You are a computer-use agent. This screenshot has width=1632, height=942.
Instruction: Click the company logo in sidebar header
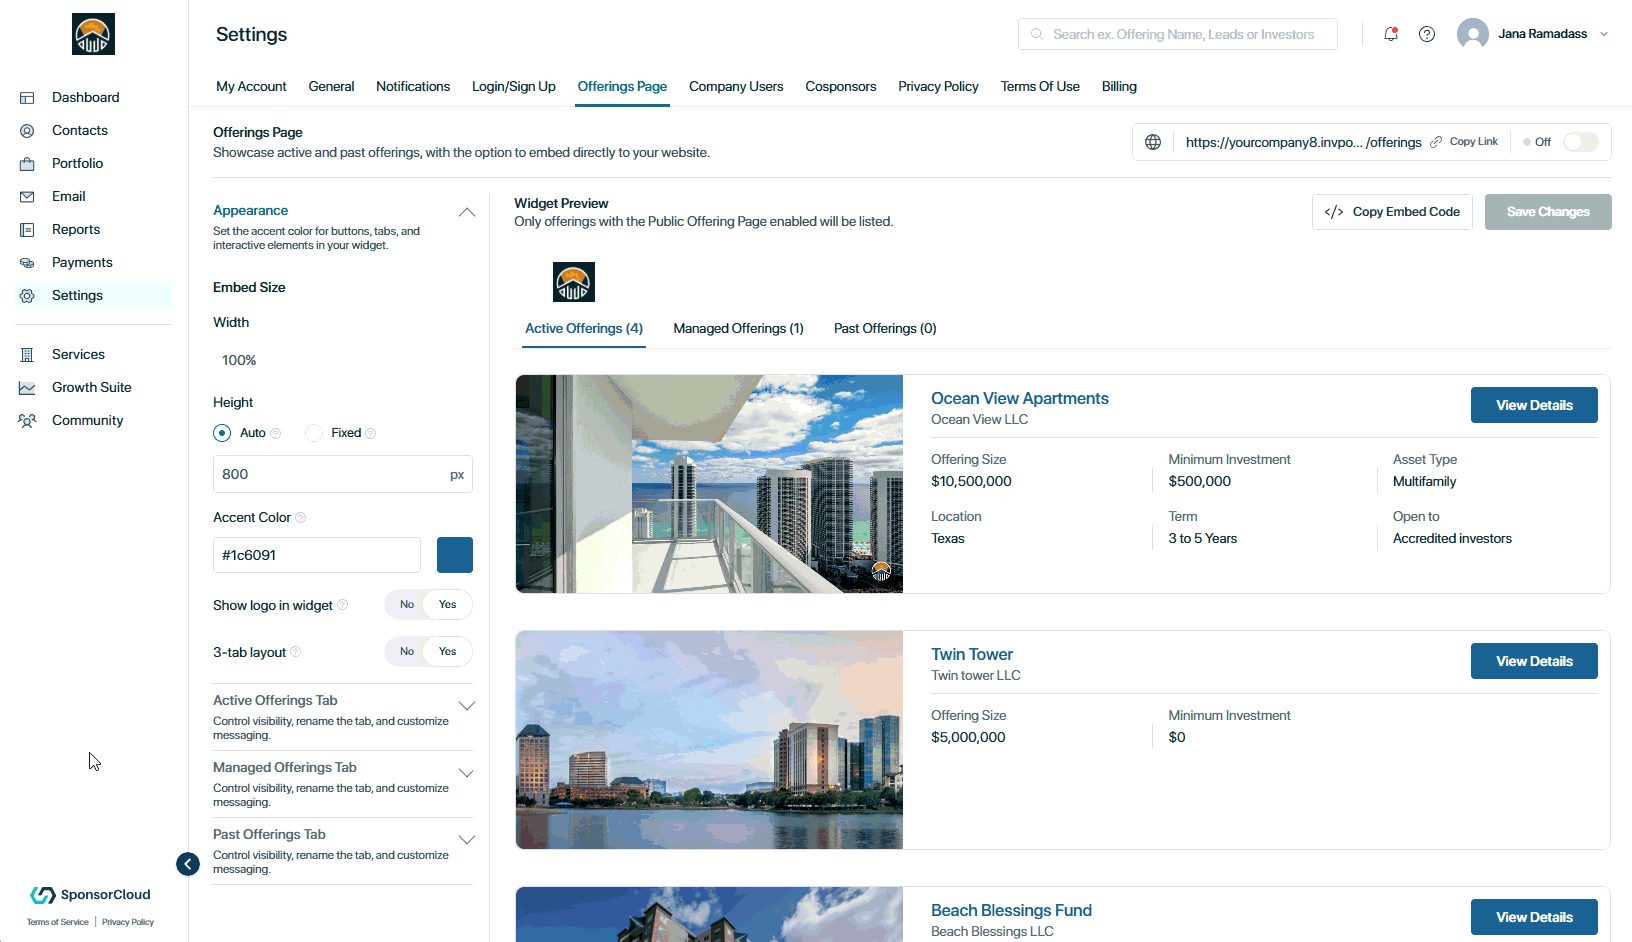(x=93, y=34)
